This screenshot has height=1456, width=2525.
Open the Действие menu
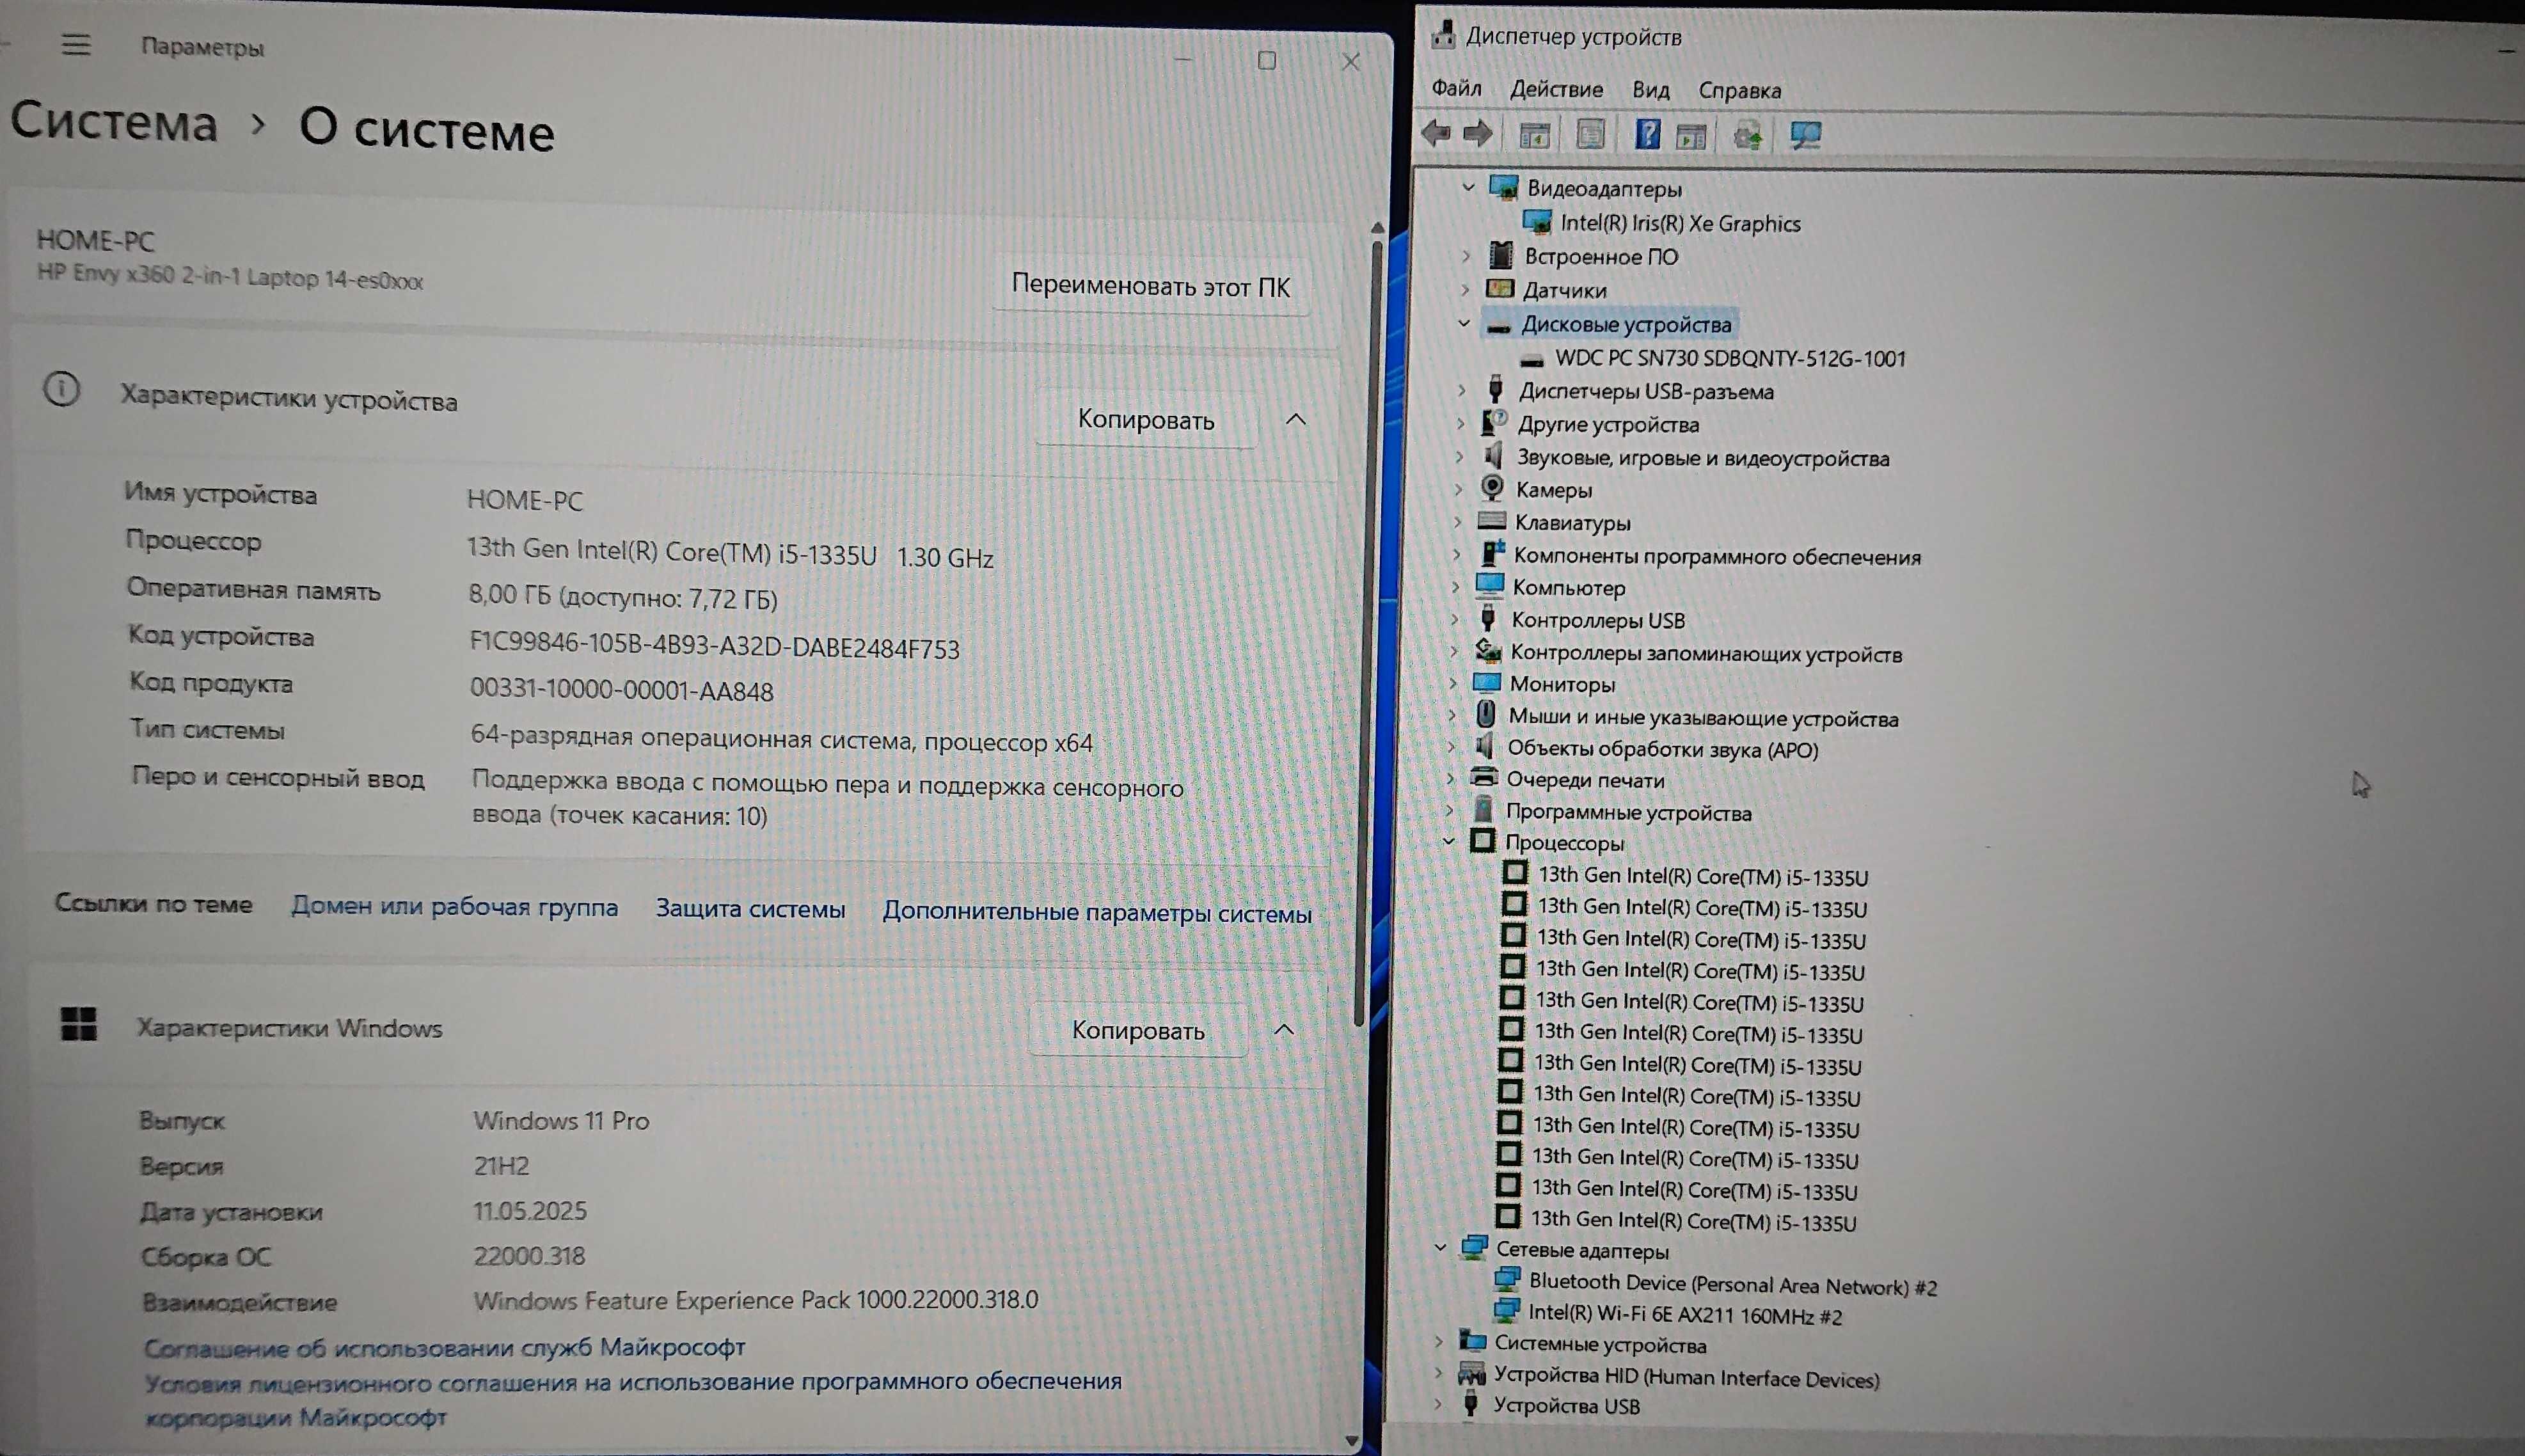pyautogui.click(x=1556, y=89)
